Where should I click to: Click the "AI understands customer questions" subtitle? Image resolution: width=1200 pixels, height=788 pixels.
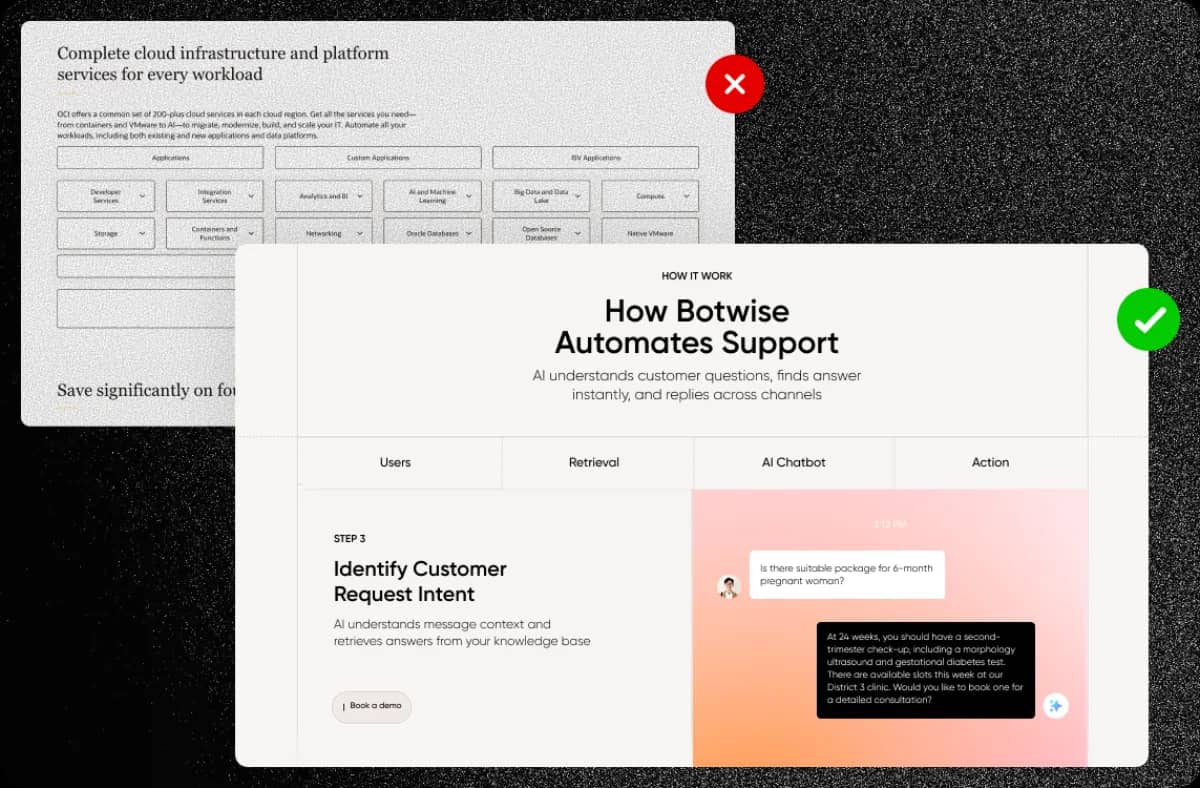[x=697, y=385]
